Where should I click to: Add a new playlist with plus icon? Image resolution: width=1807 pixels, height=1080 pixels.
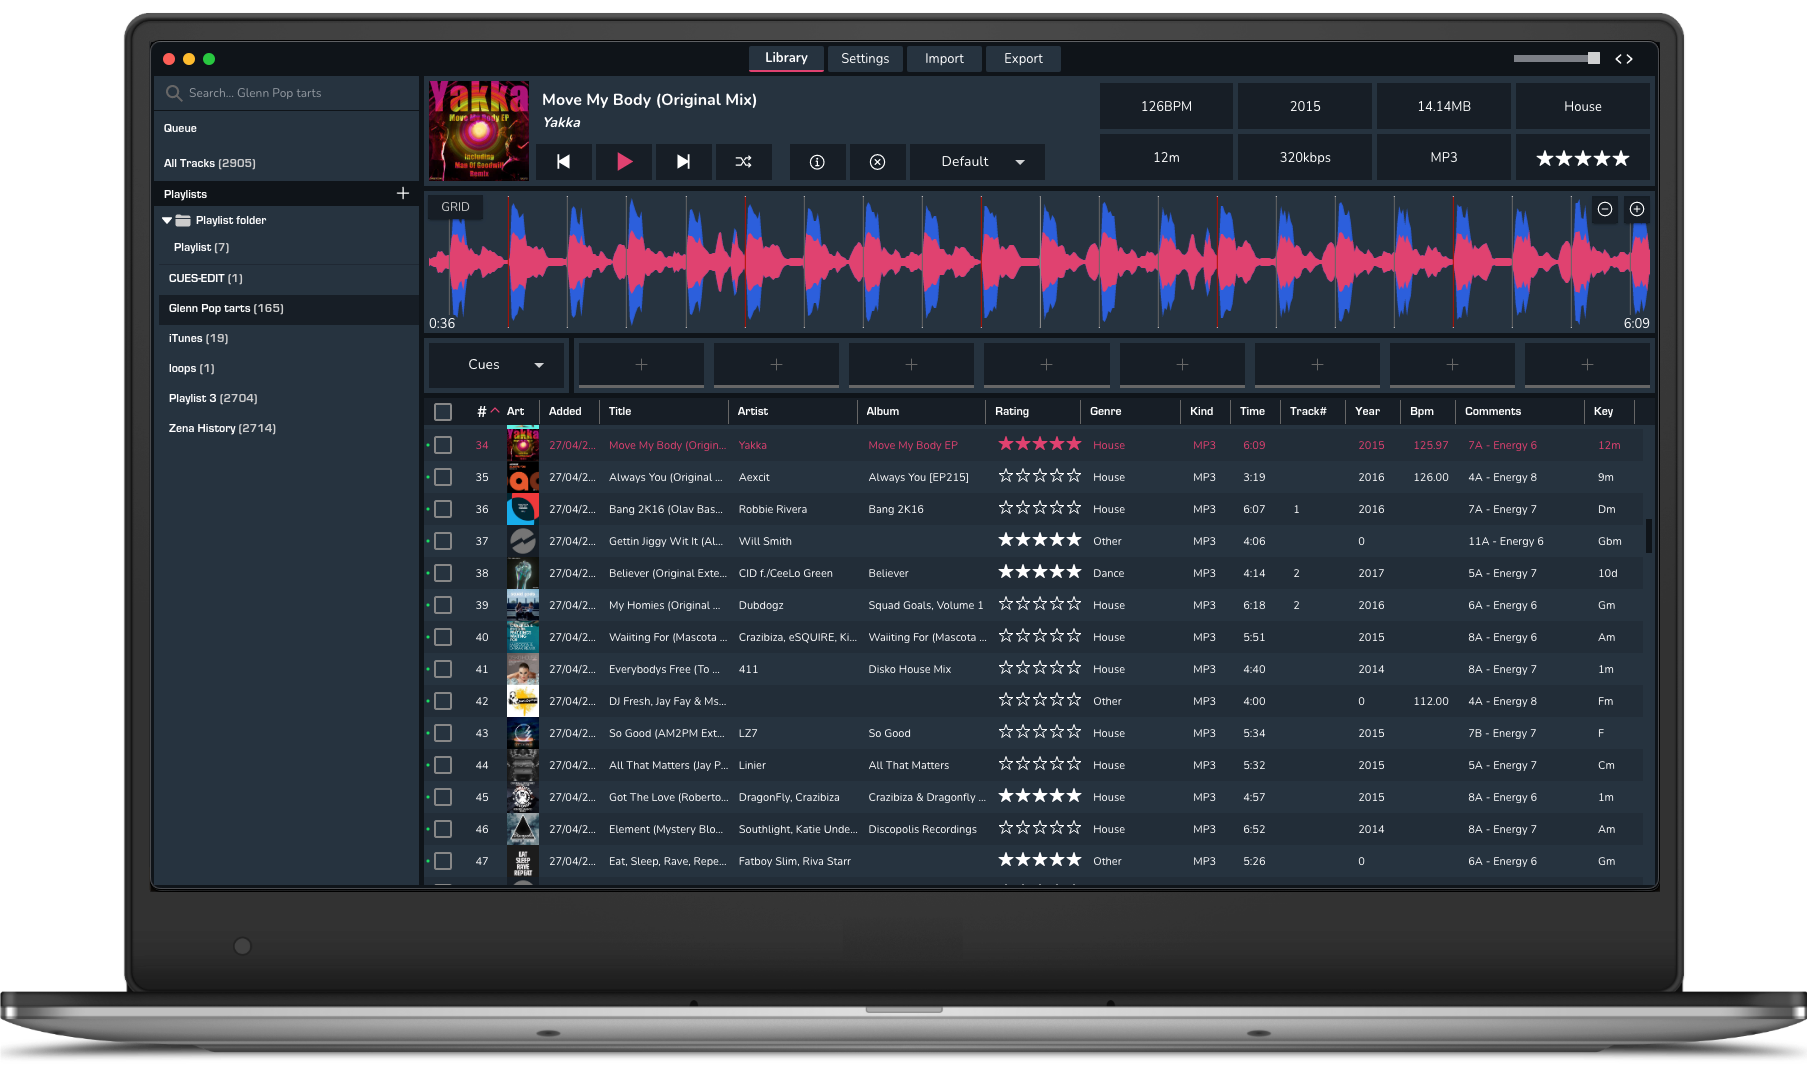(x=403, y=193)
